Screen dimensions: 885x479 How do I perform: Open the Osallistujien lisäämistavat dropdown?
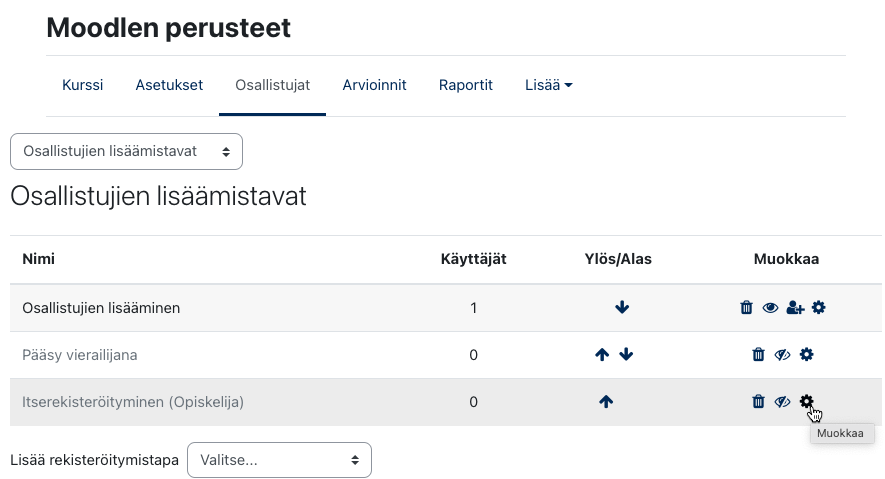[126, 151]
